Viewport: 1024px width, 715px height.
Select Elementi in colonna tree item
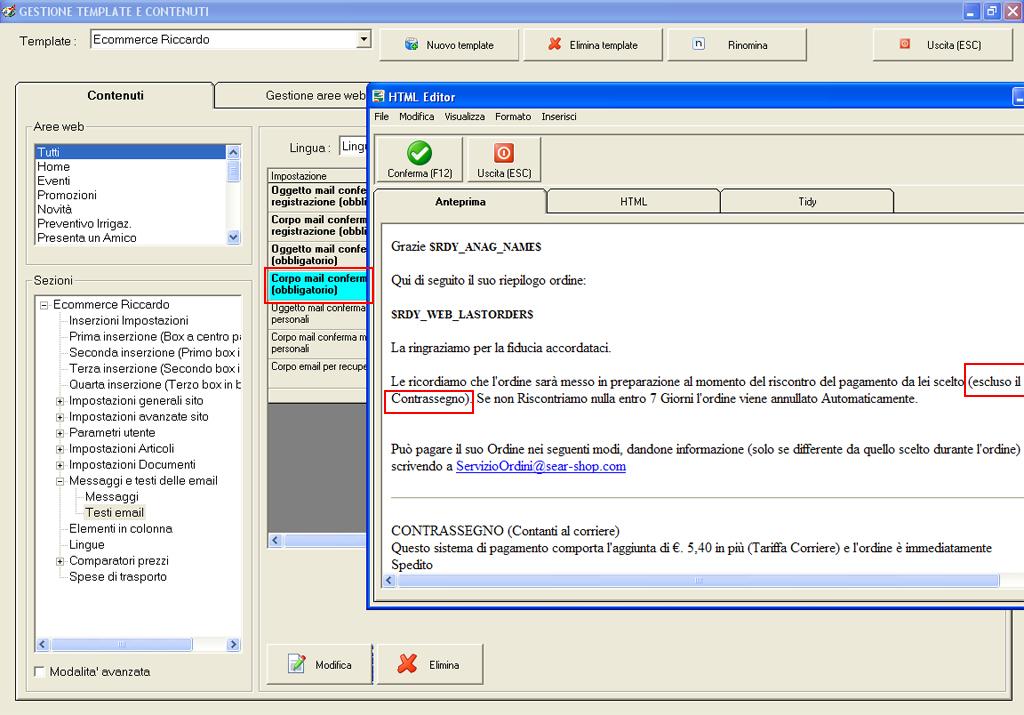(121, 529)
